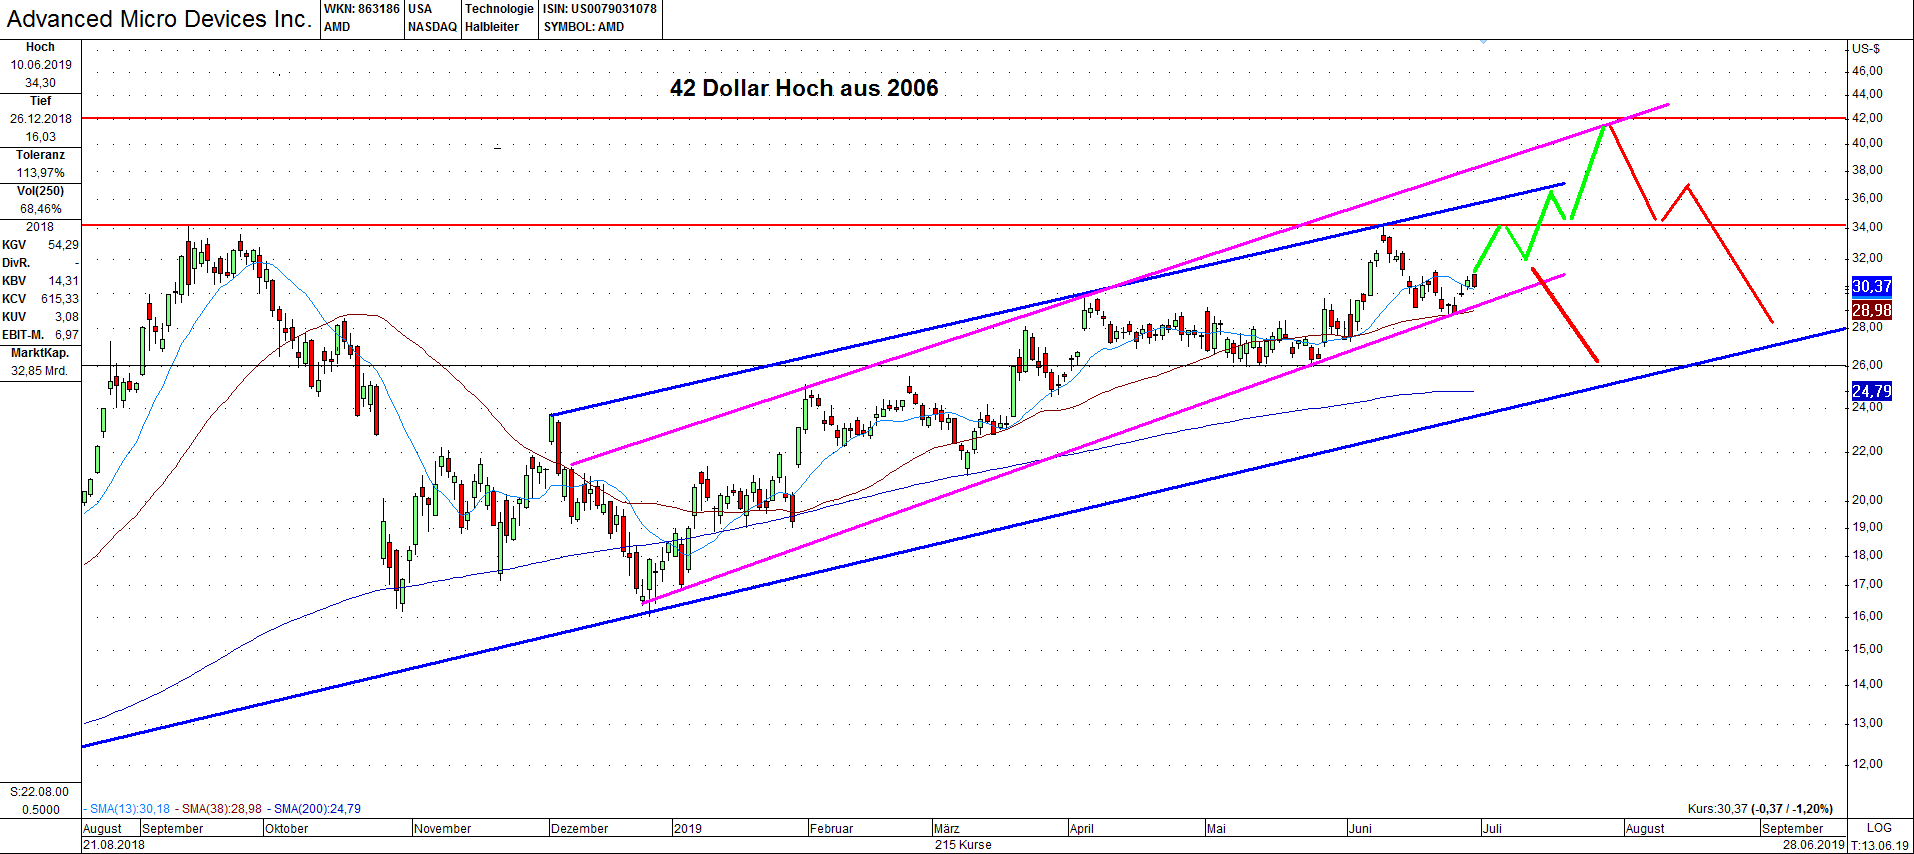Select the "42,00" price axis label
The width and height of the screenshot is (1914, 854).
[x=1867, y=118]
